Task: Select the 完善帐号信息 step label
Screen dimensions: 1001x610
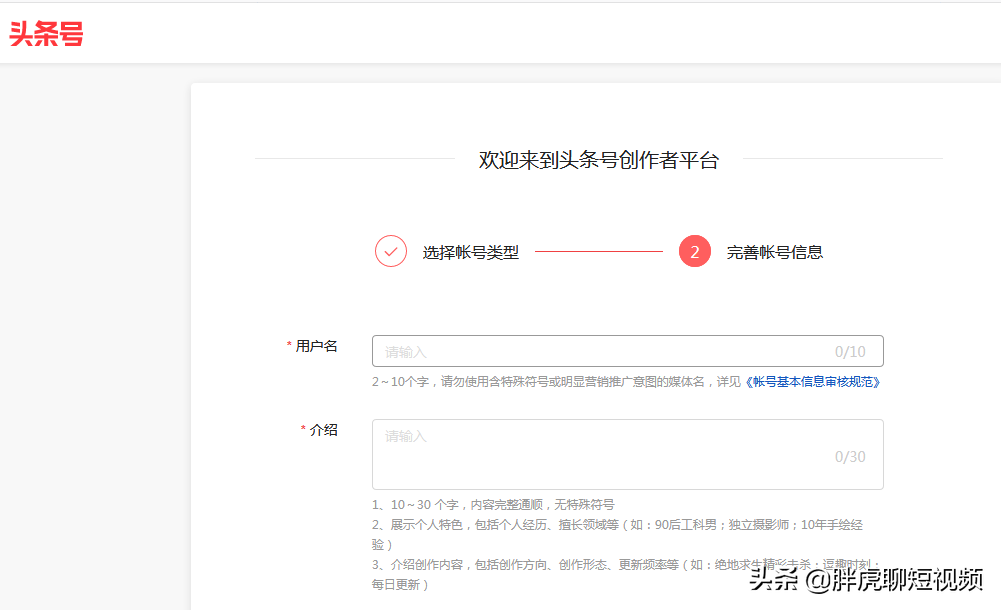Action: pyautogui.click(x=776, y=252)
